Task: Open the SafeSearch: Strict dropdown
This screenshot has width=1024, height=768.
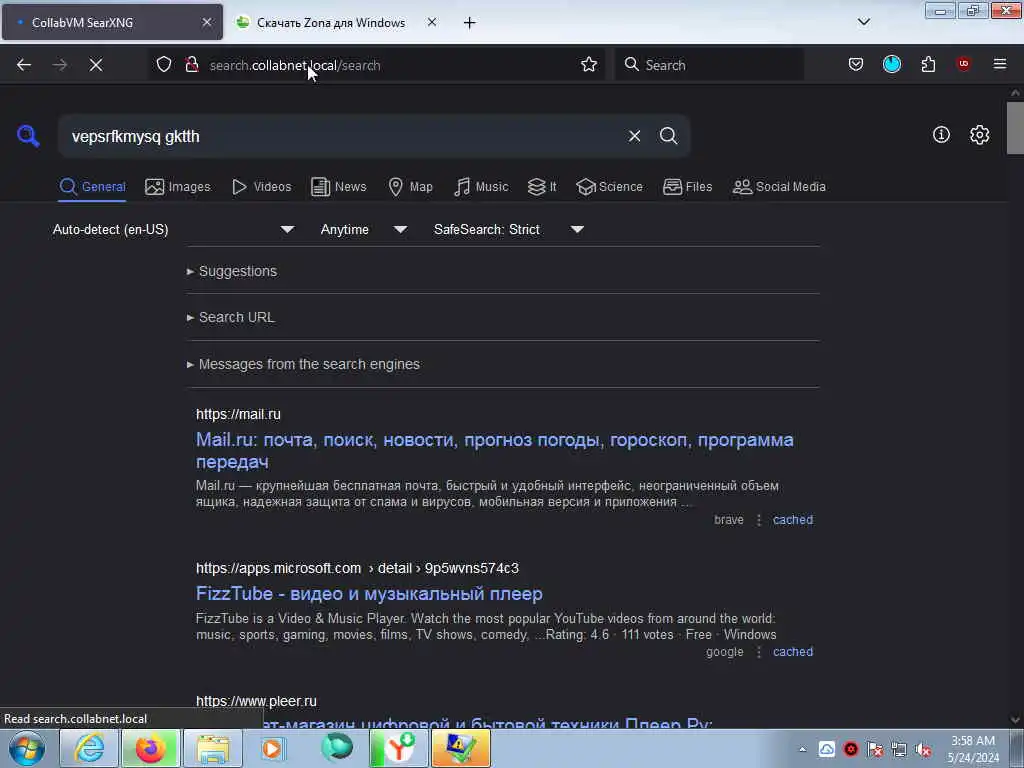Action: tap(508, 229)
